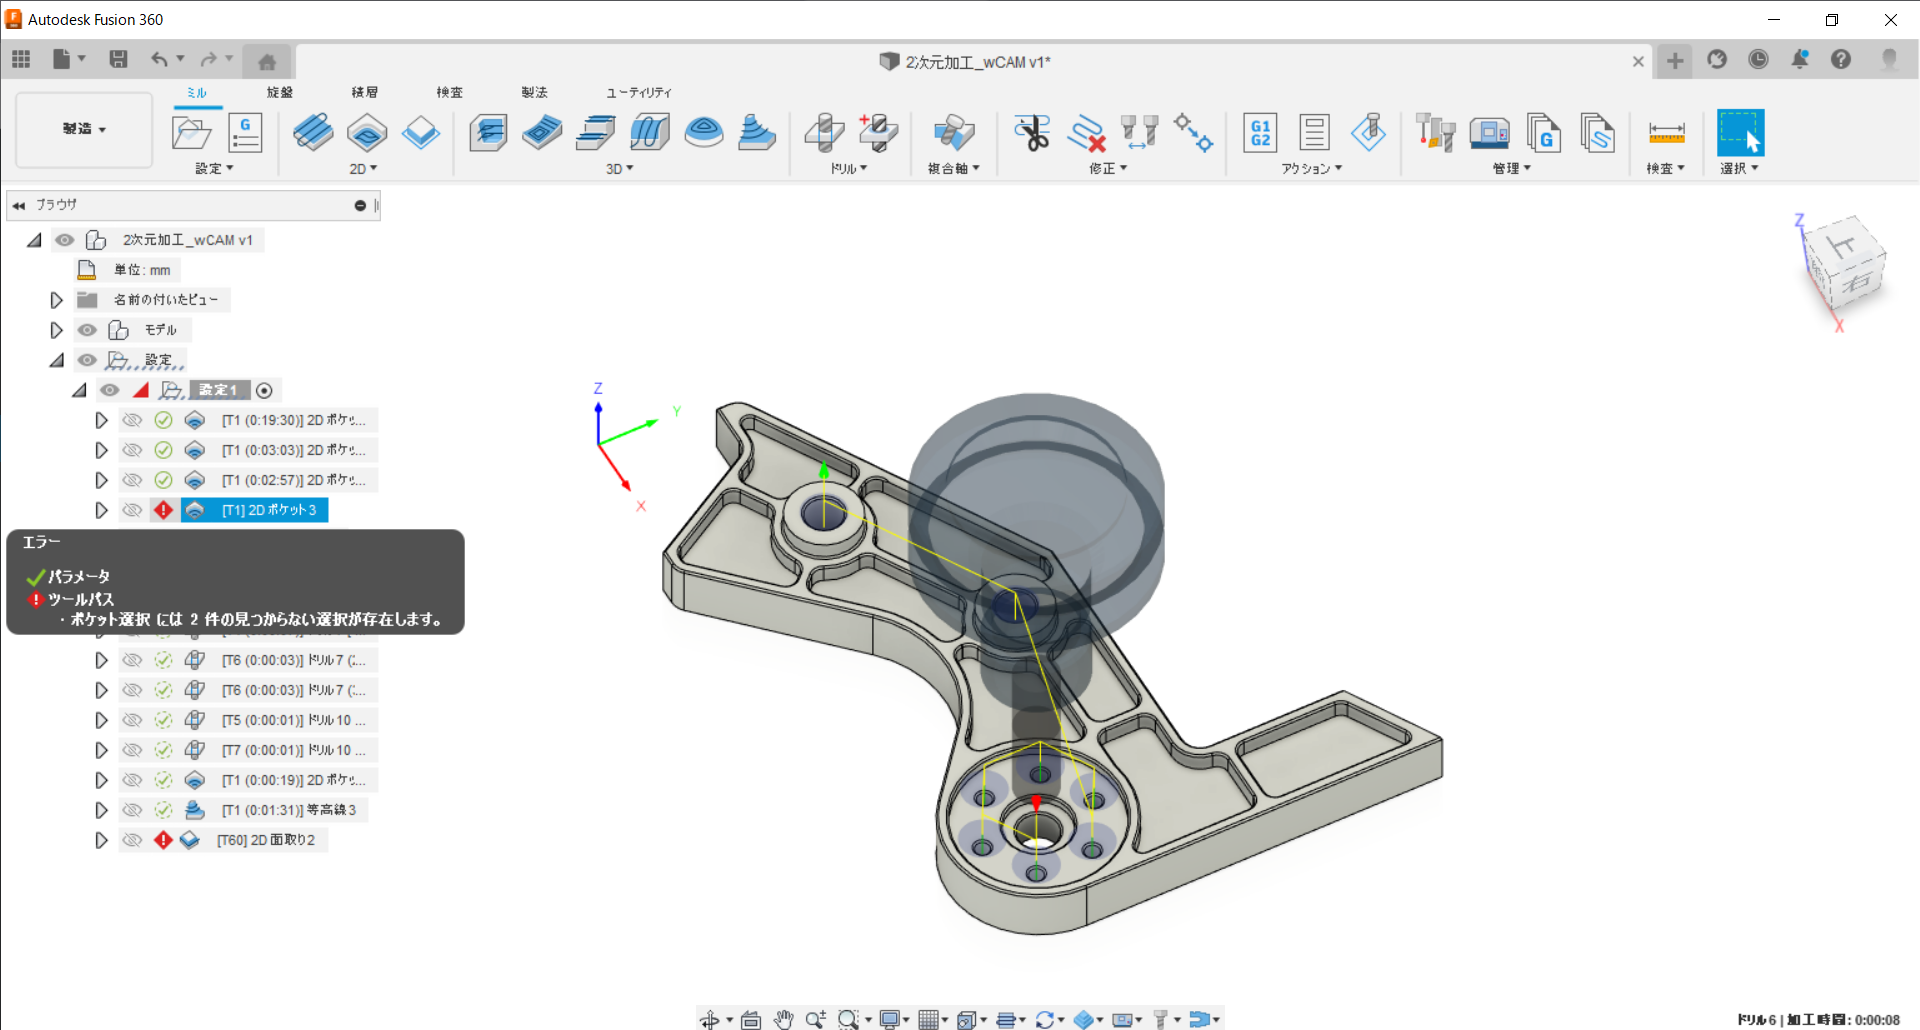Select the [T1] 2D ポケット3 operation
Screen dimensions: 1920x1030
coord(268,510)
